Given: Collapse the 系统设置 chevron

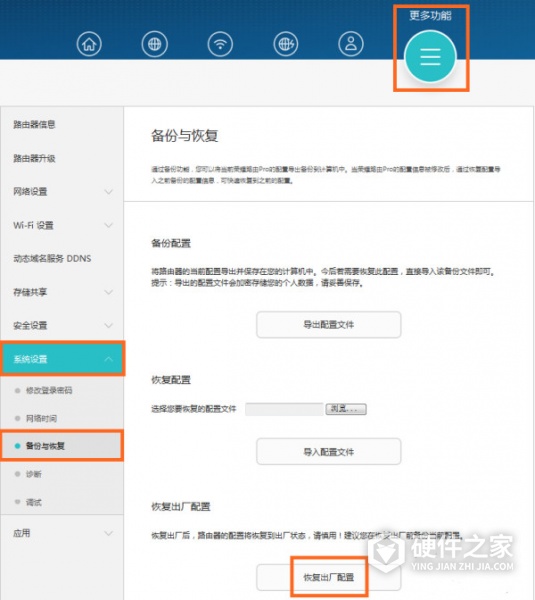Looking at the screenshot, I should point(109,359).
